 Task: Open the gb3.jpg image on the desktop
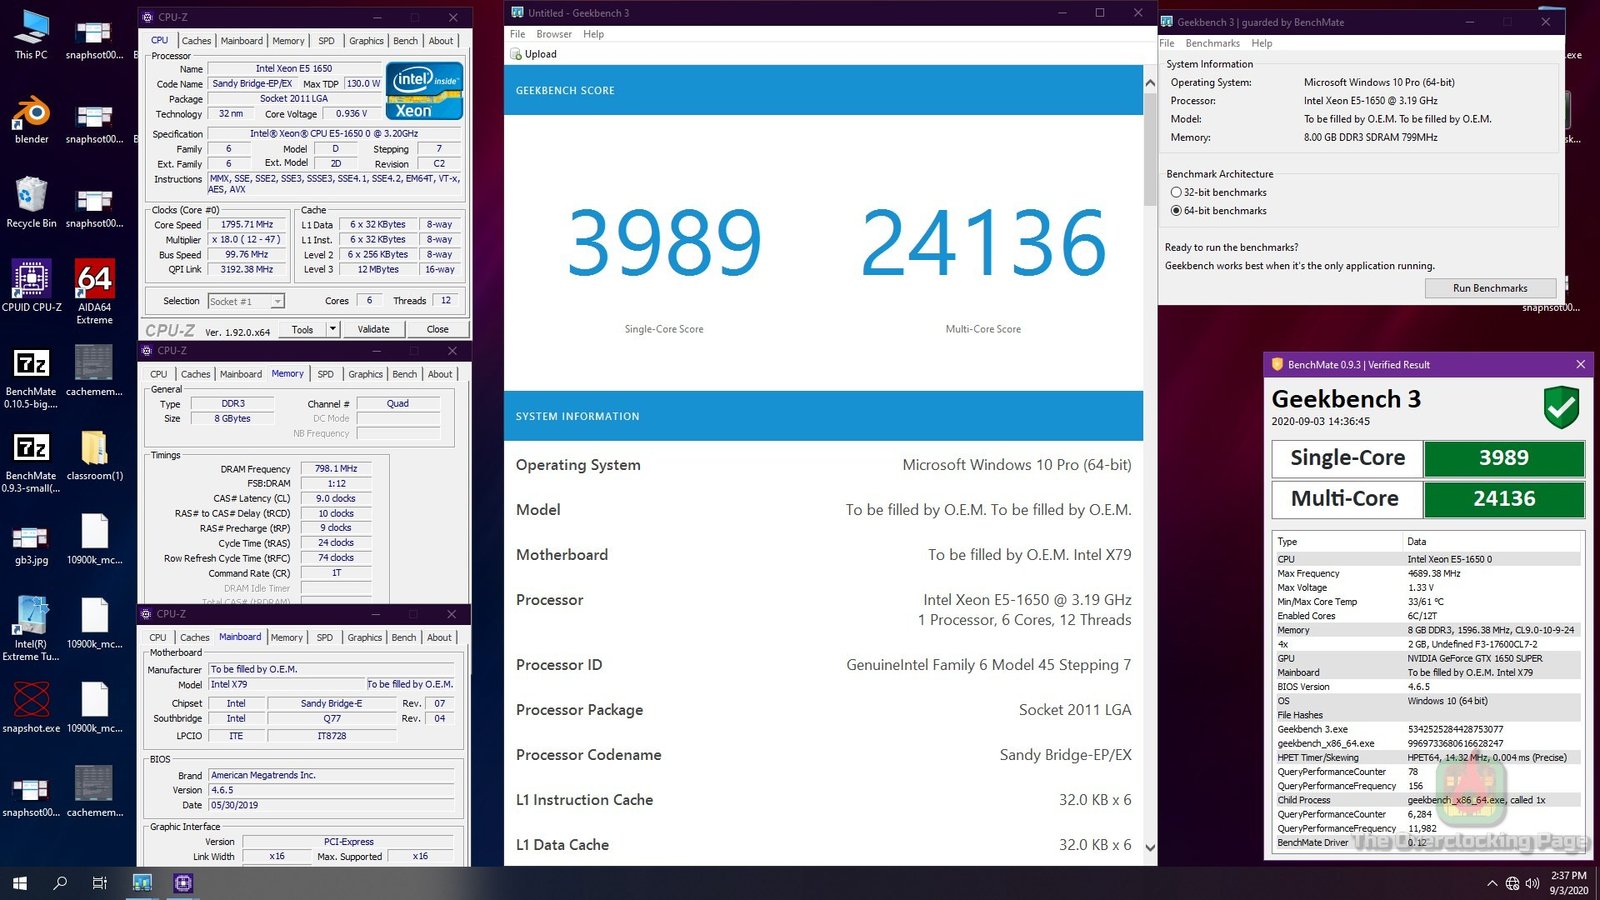pyautogui.click(x=30, y=540)
